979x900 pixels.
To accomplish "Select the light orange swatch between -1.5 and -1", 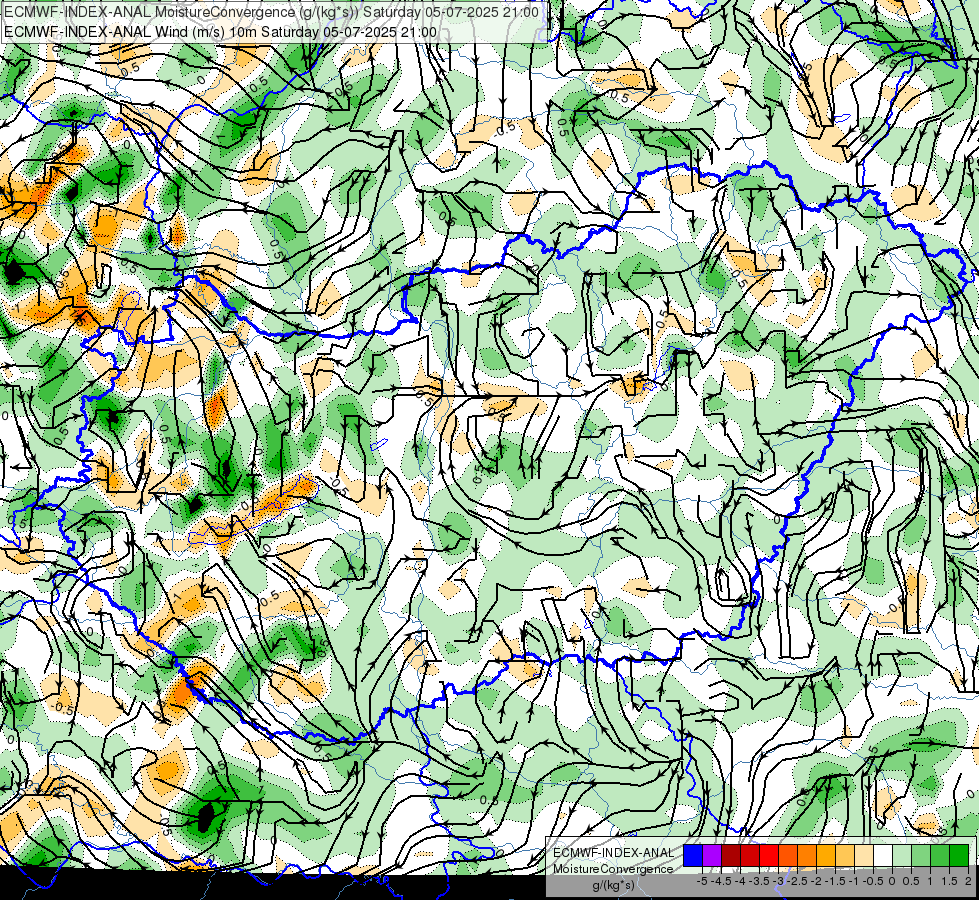I will tap(845, 856).
